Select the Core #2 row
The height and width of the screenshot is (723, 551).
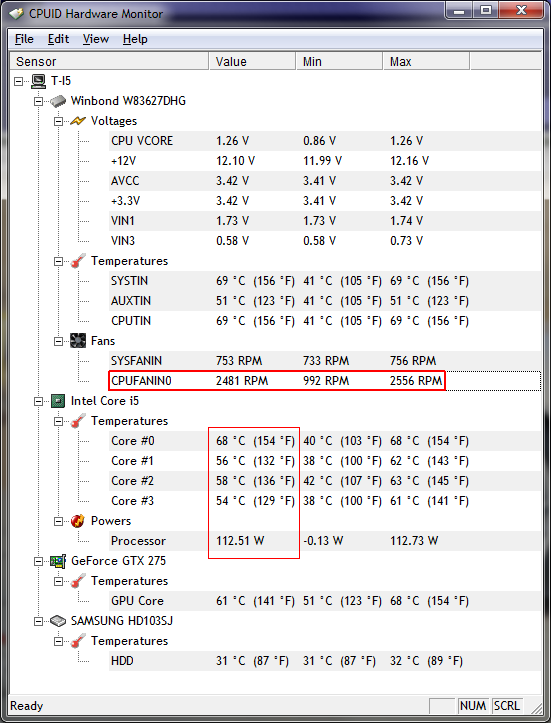(x=325, y=481)
